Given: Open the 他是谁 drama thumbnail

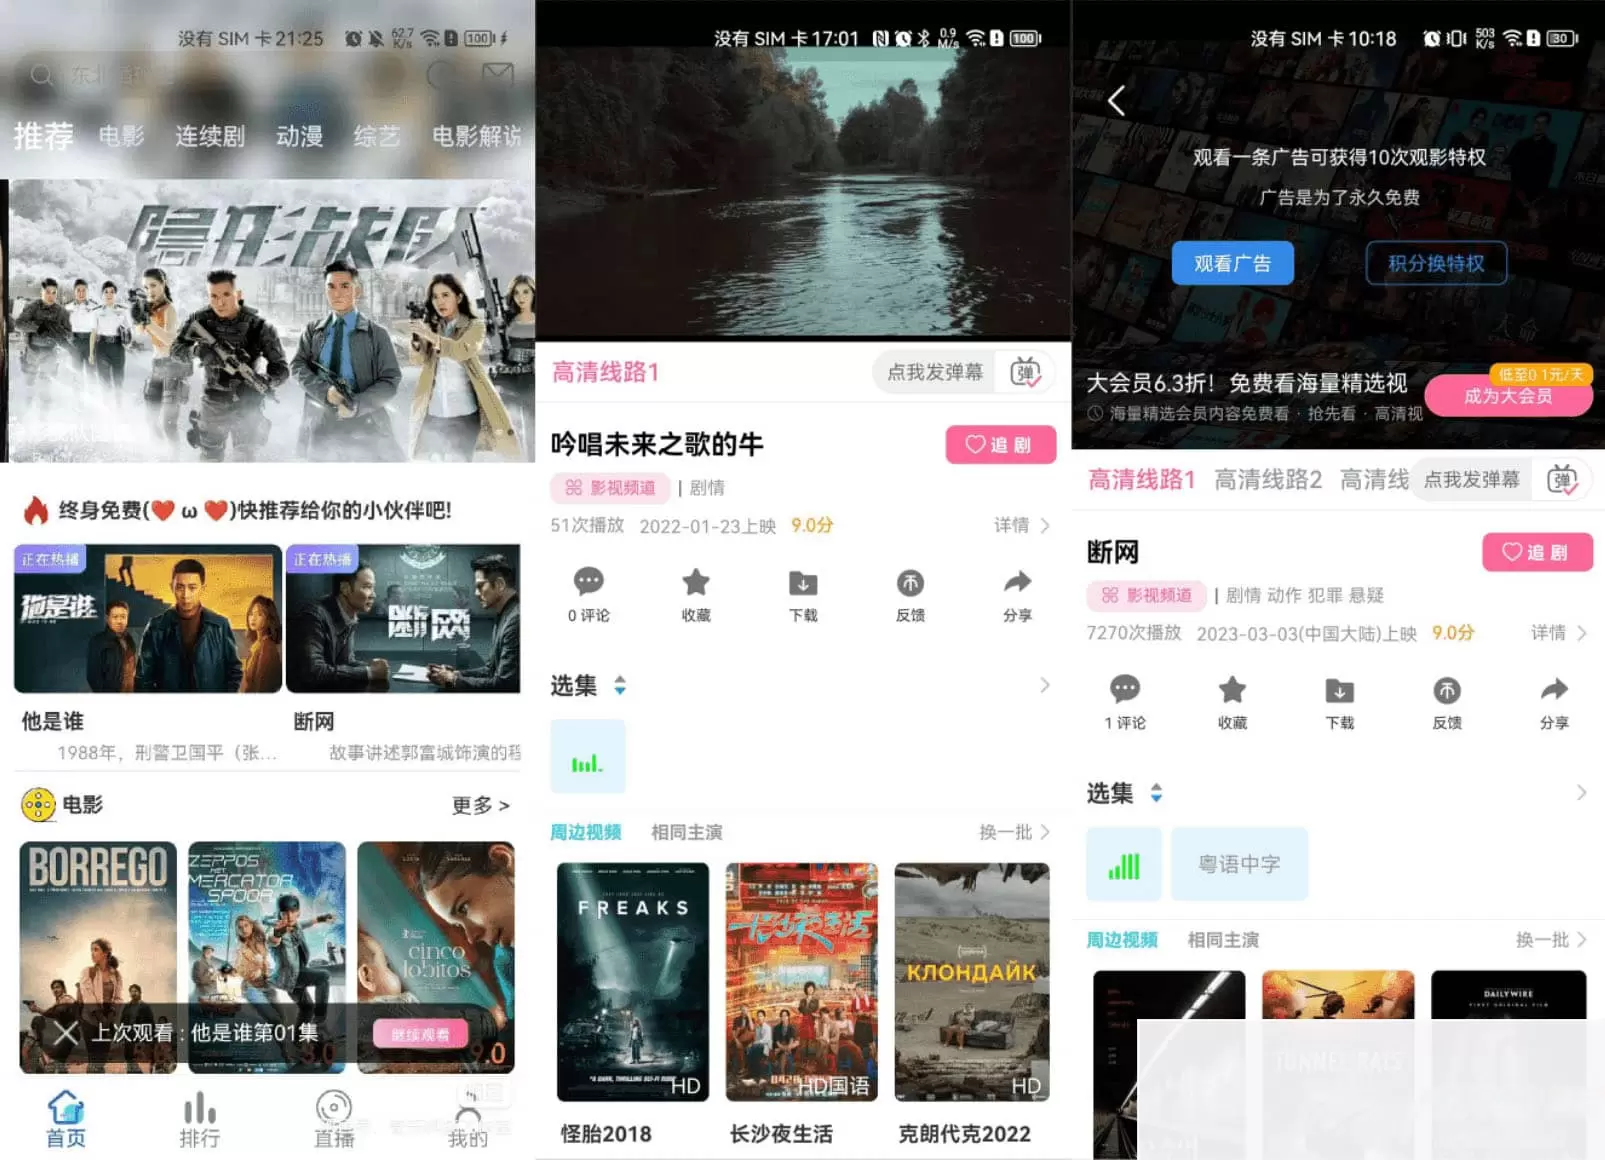Looking at the screenshot, I should 148,618.
